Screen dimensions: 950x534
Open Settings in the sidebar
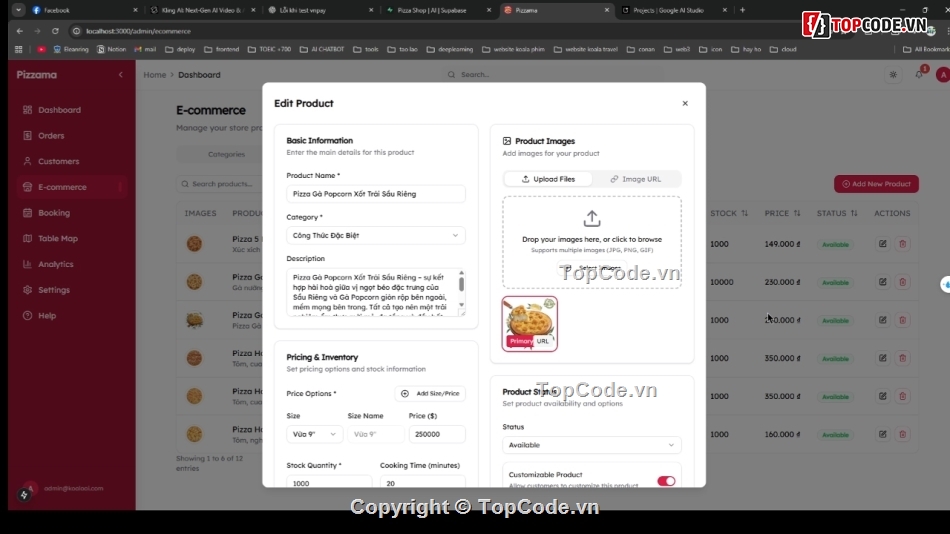(53, 290)
